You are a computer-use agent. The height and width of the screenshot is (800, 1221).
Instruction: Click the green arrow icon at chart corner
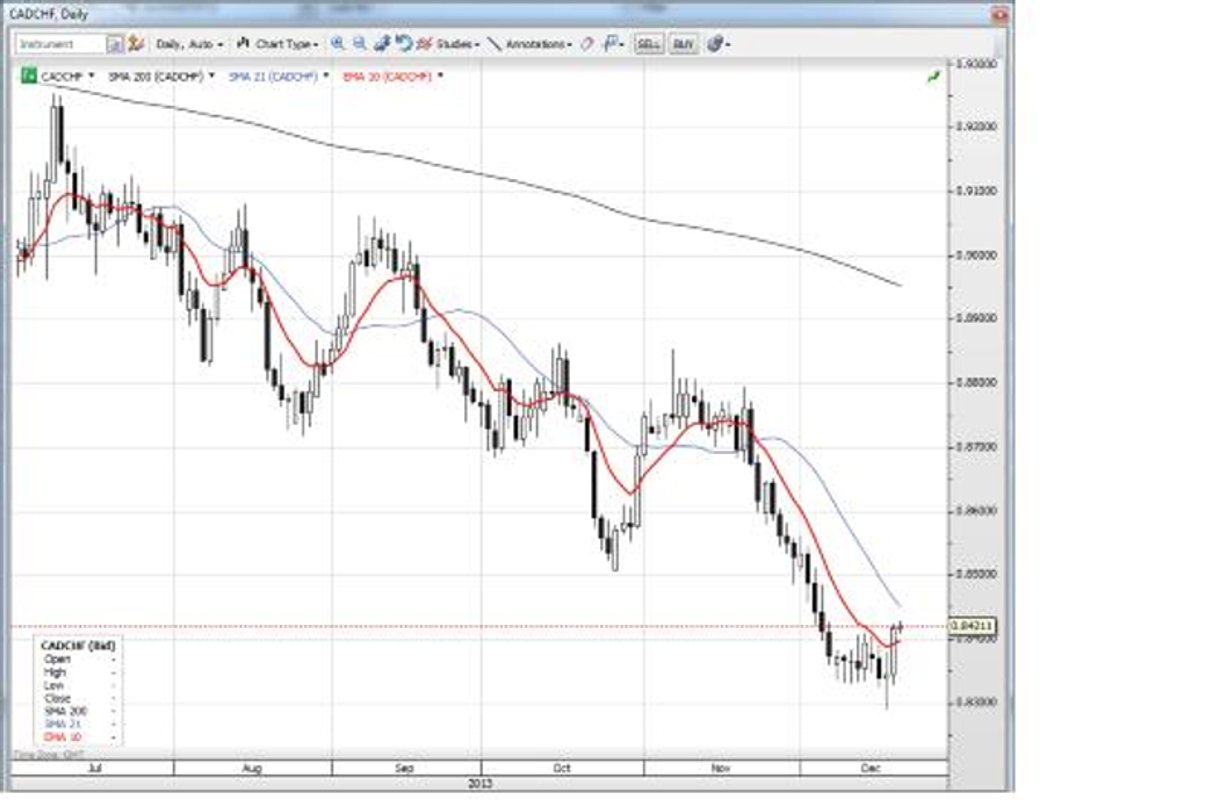tap(934, 76)
